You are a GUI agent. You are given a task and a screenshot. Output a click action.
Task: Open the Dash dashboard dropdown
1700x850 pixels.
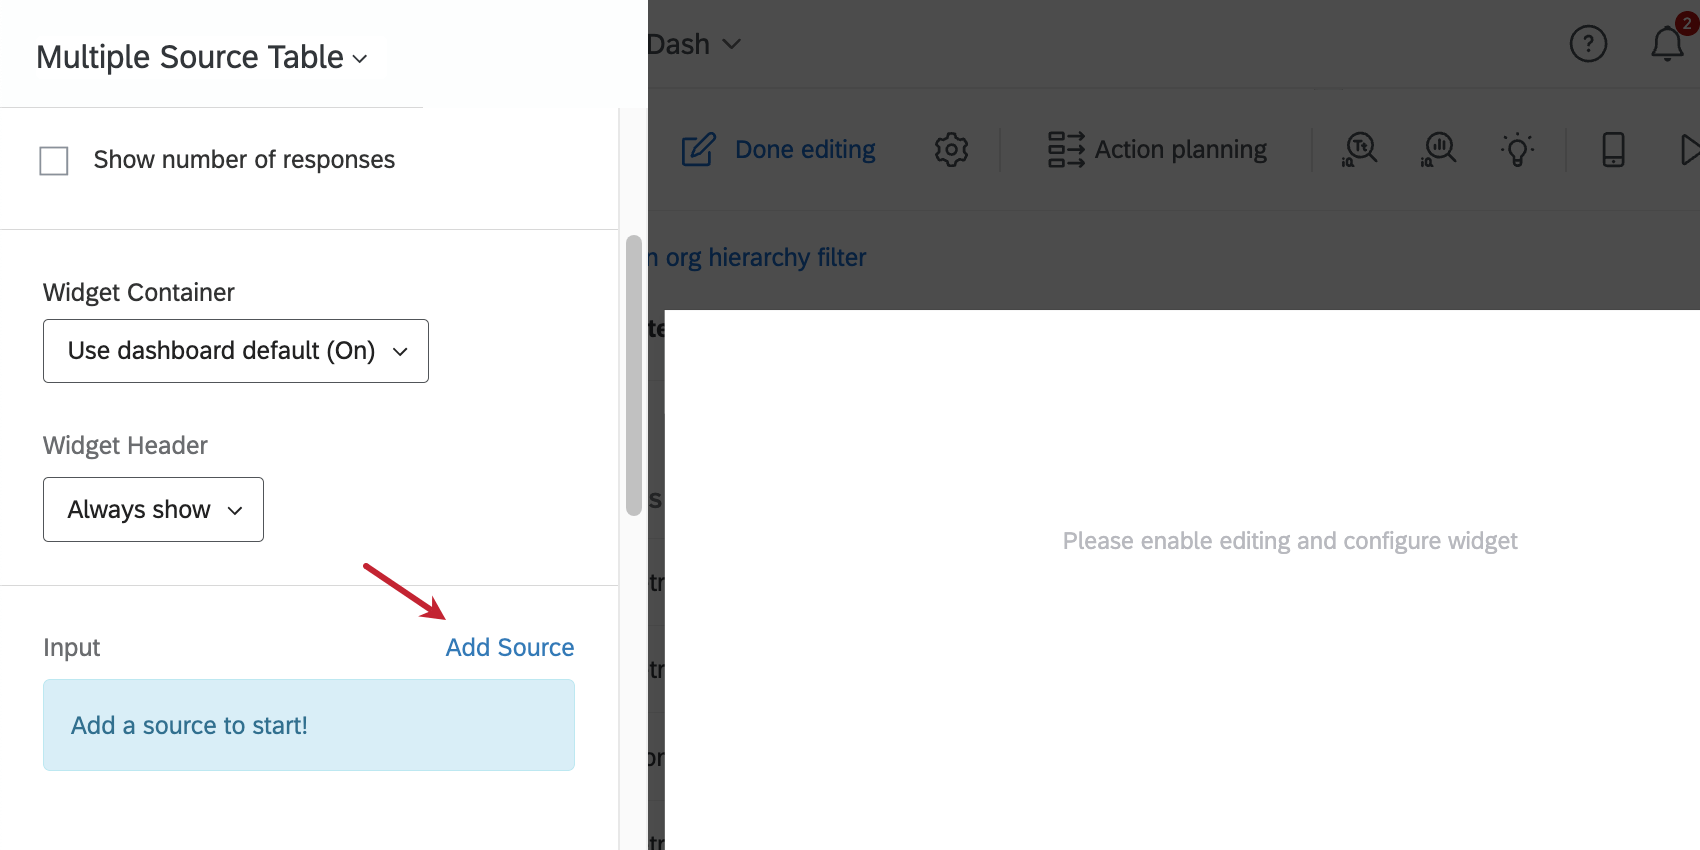point(731,44)
